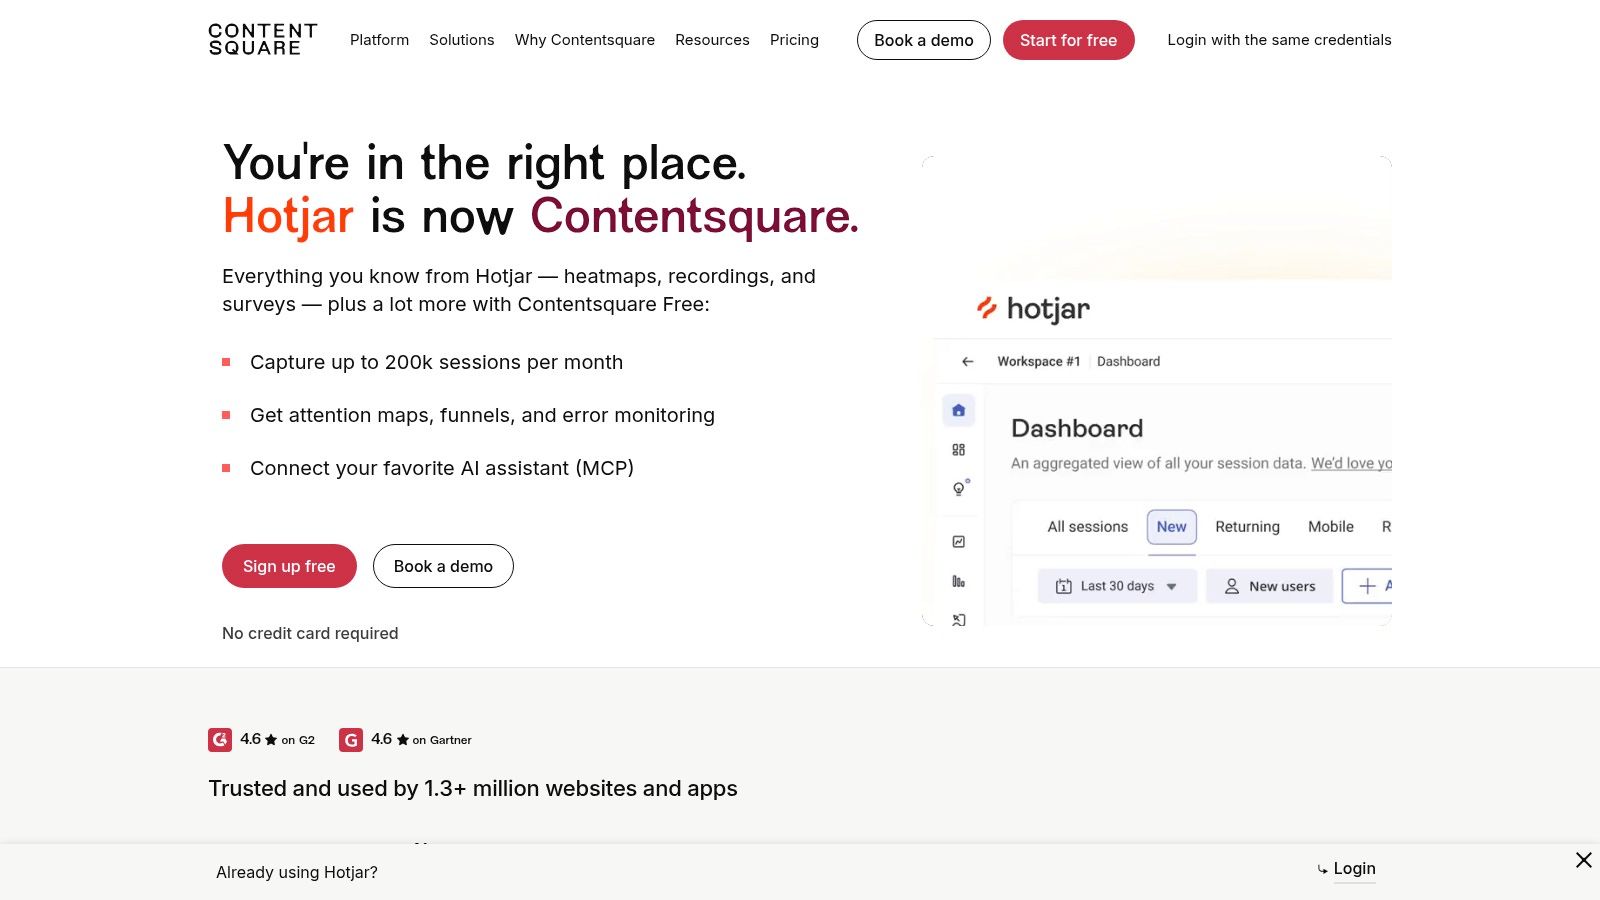
Task: Click Book a demo in the header
Action: point(924,40)
